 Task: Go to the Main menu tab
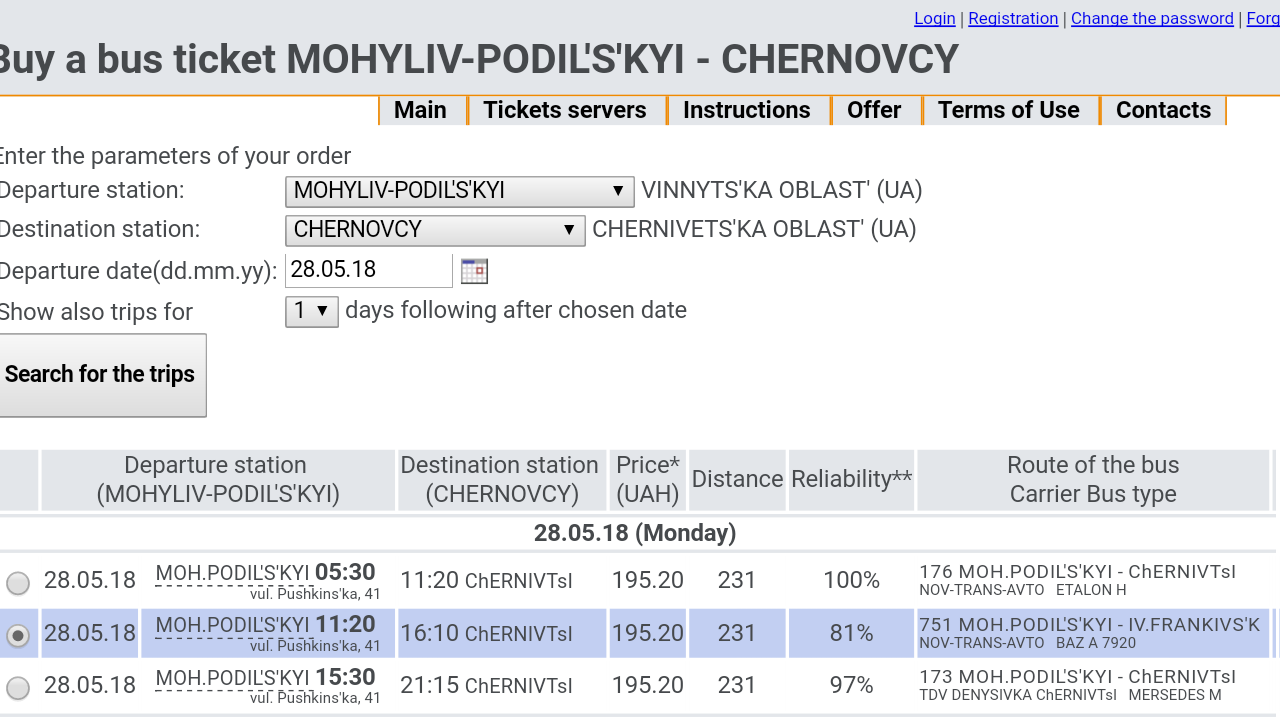coord(420,110)
